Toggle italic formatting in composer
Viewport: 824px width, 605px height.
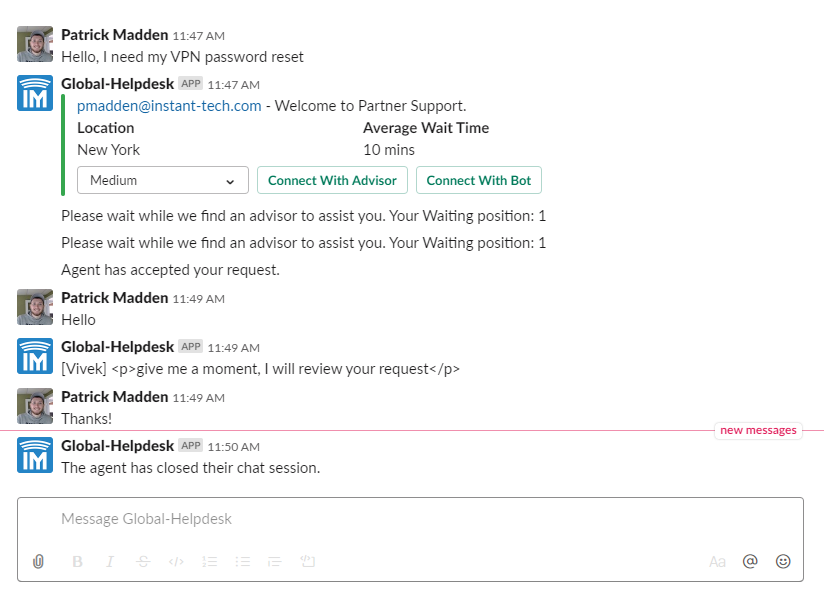tap(110, 561)
